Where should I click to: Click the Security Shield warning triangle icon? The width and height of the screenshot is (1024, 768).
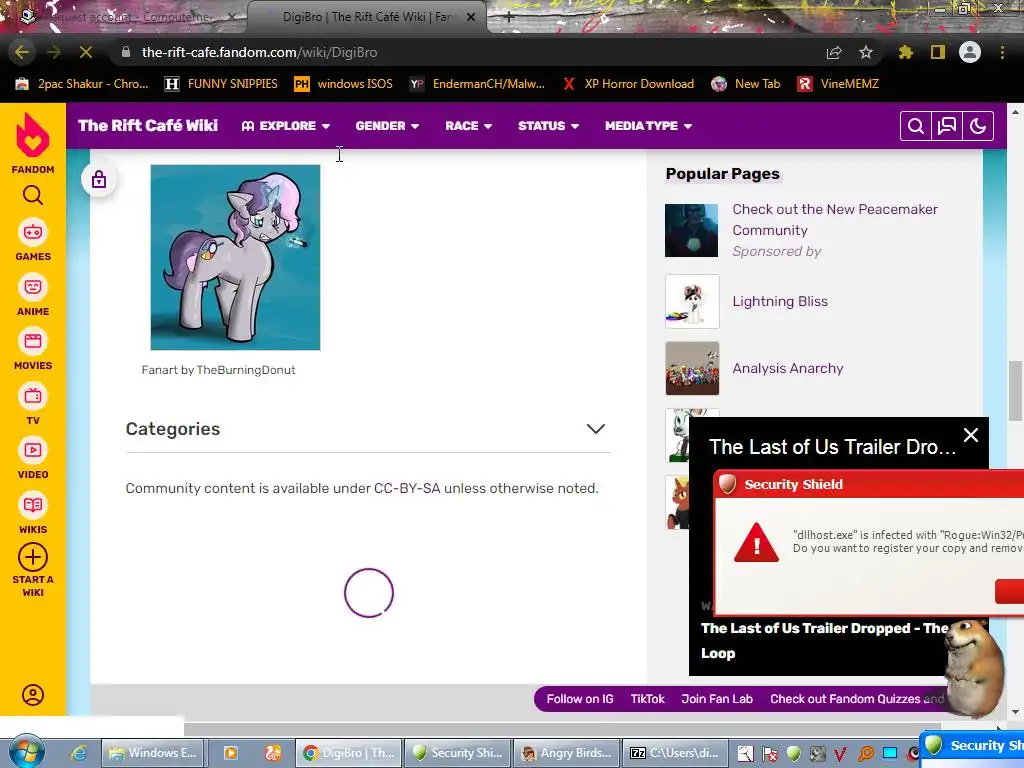pos(756,543)
